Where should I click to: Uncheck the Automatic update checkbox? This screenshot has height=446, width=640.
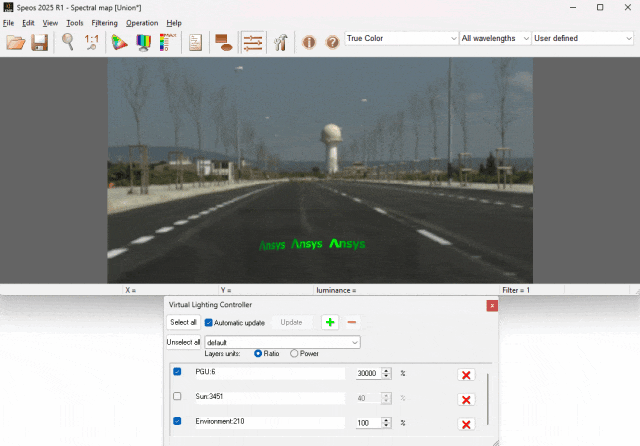[209, 323]
